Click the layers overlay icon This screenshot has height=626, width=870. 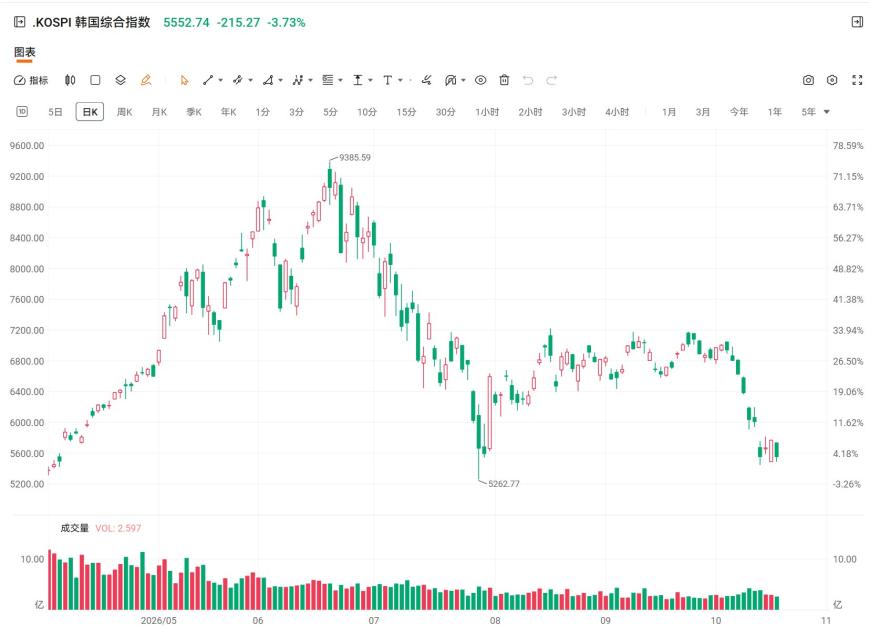pyautogui.click(x=120, y=80)
